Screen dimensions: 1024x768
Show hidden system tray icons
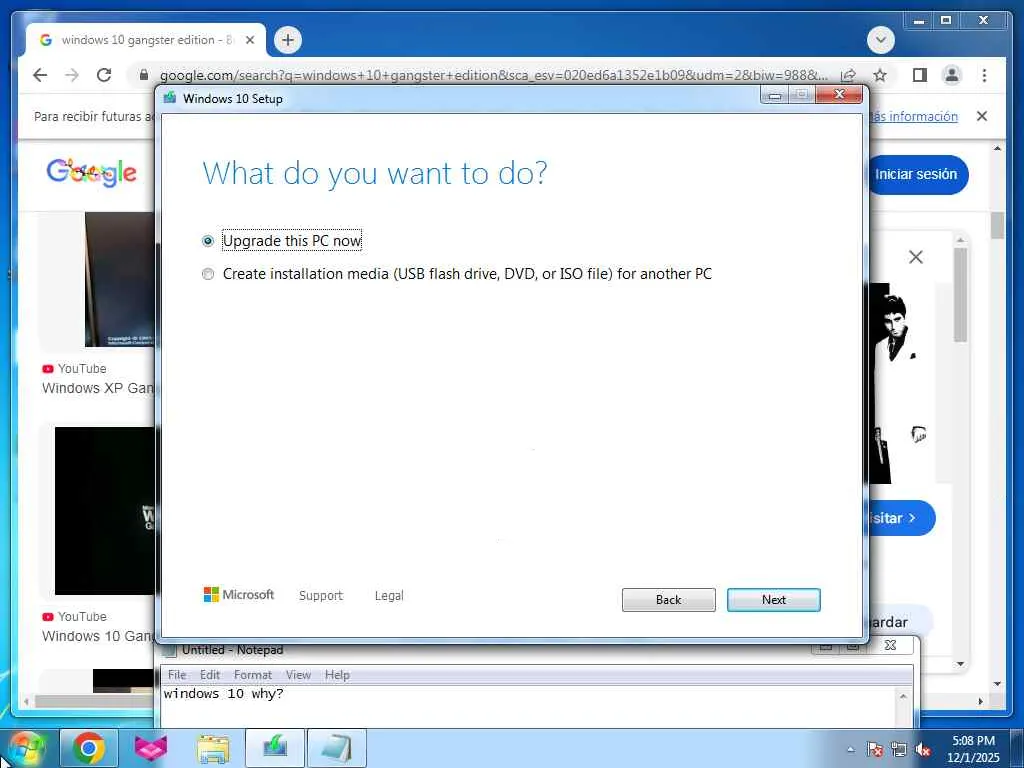(850, 750)
